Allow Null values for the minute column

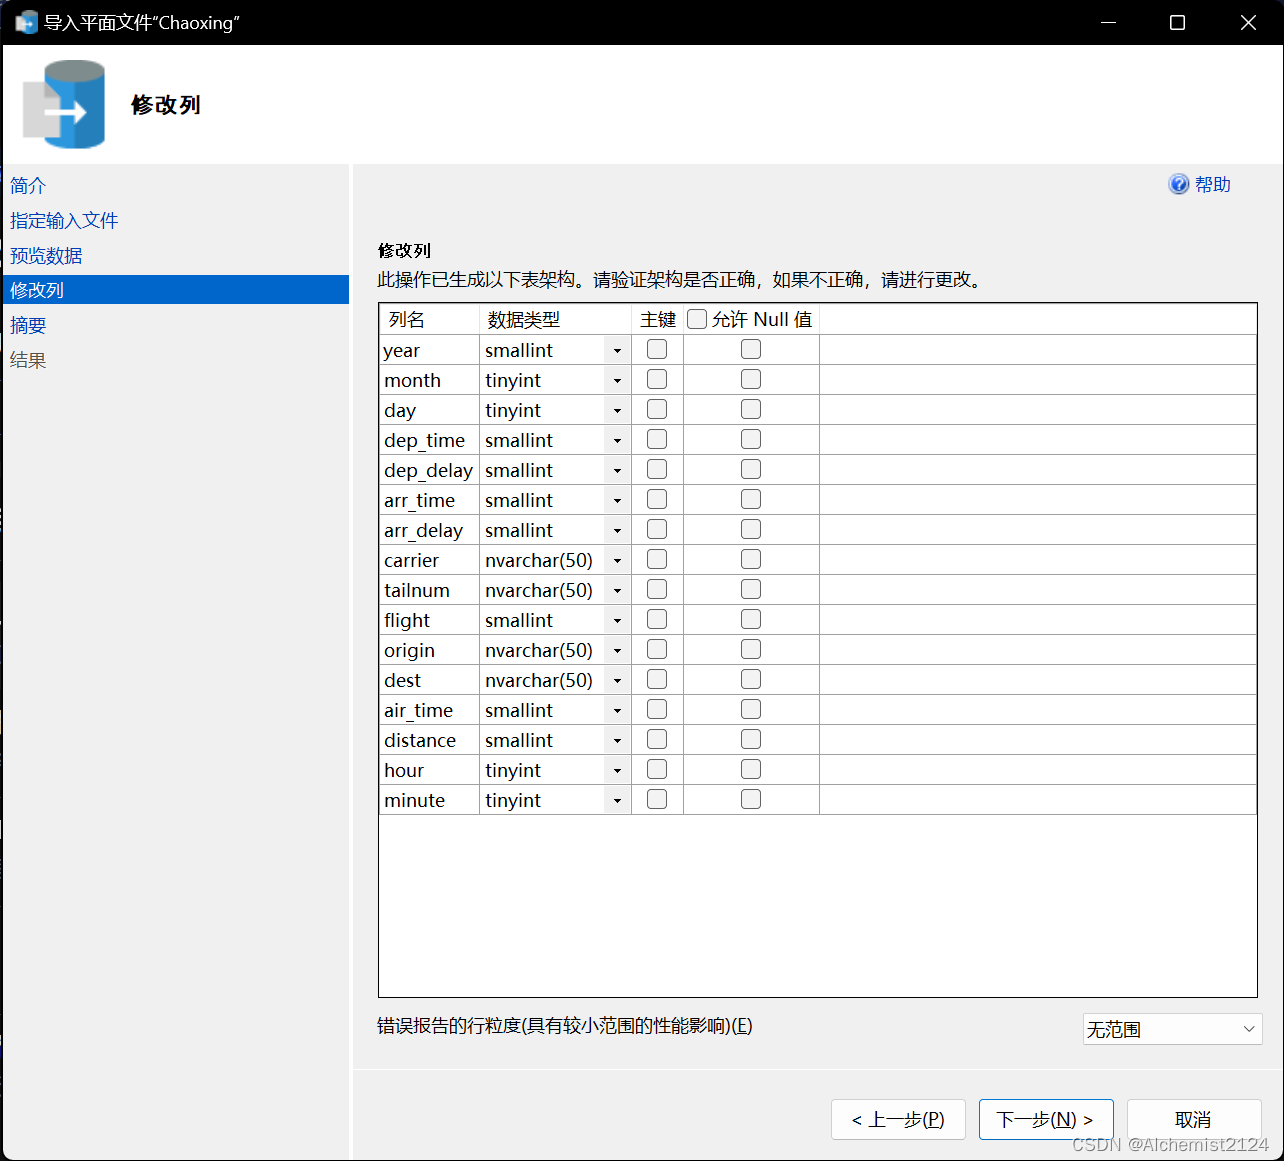click(x=750, y=798)
